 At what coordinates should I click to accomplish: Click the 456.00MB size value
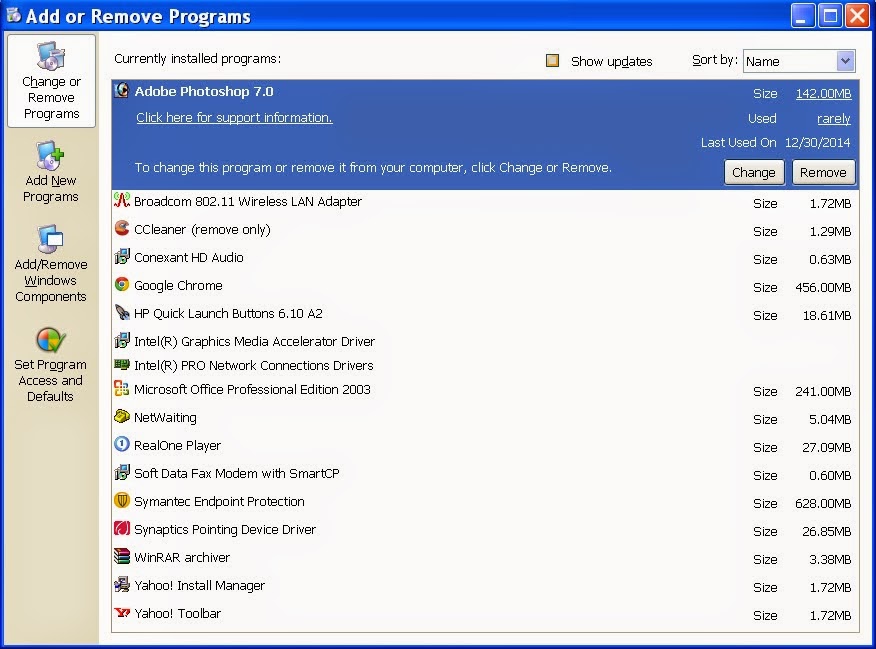click(x=823, y=288)
